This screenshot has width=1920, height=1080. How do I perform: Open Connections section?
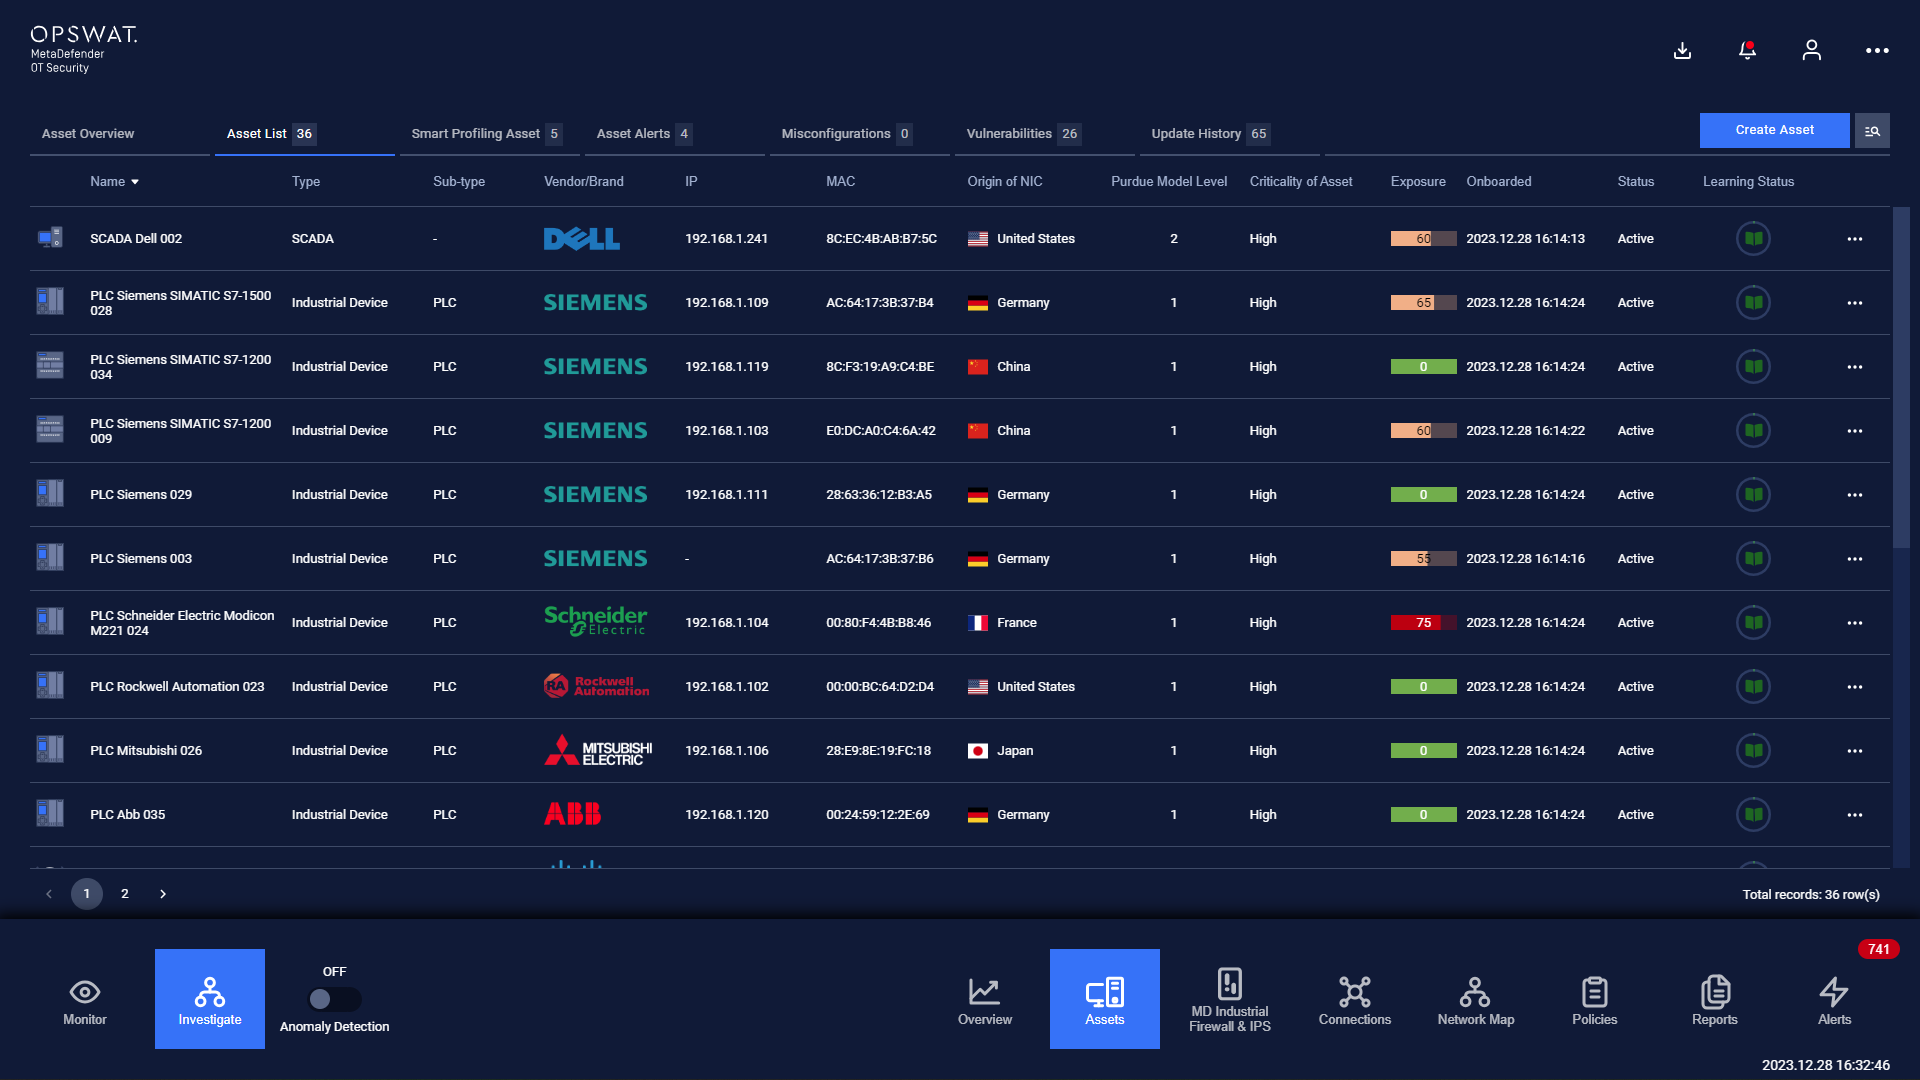(x=1355, y=1000)
